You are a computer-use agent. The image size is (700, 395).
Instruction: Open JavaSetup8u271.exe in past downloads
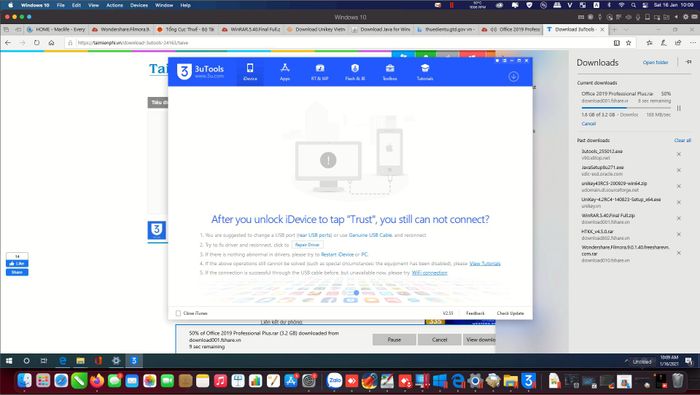coord(603,167)
